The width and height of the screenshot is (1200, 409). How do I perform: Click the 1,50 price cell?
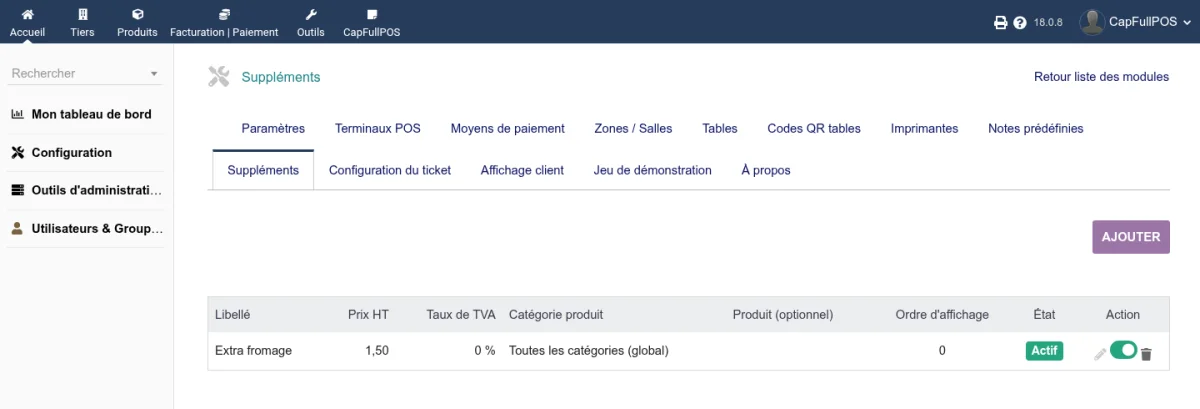(377, 351)
